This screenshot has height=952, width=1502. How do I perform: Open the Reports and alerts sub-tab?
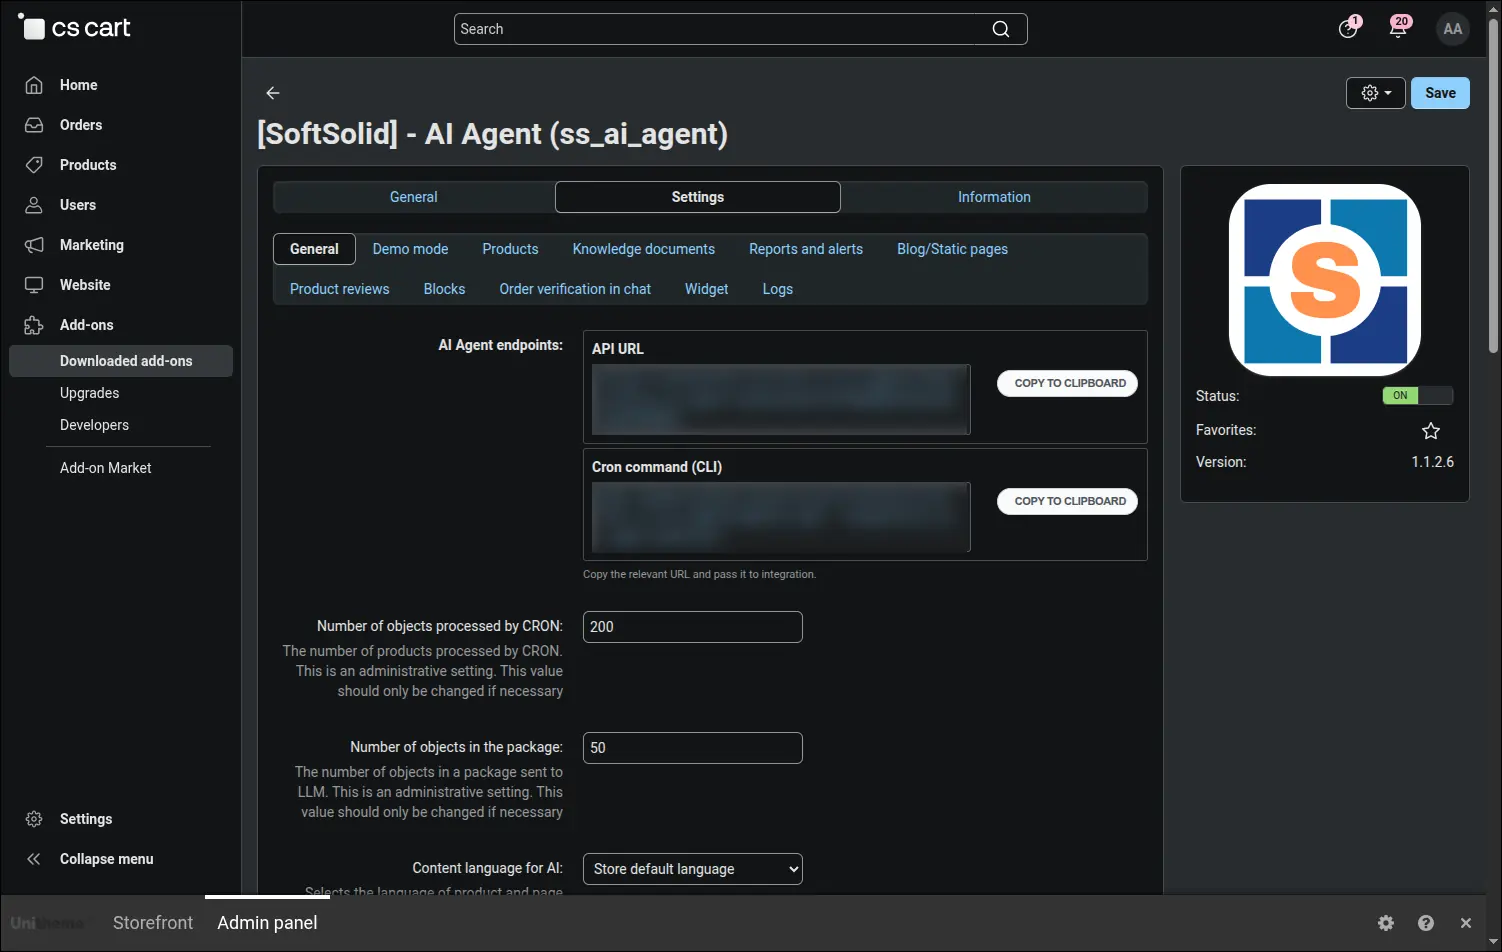click(x=806, y=249)
